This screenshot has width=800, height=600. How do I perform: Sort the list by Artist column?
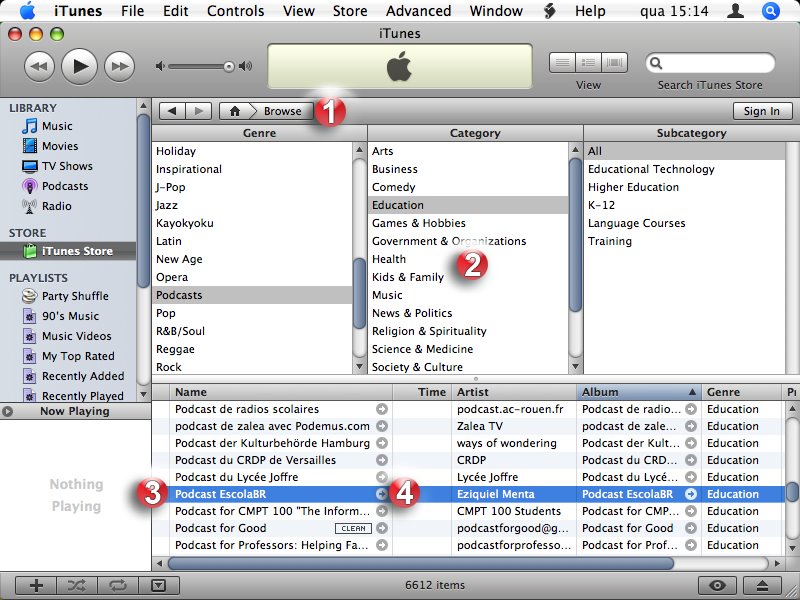click(514, 392)
